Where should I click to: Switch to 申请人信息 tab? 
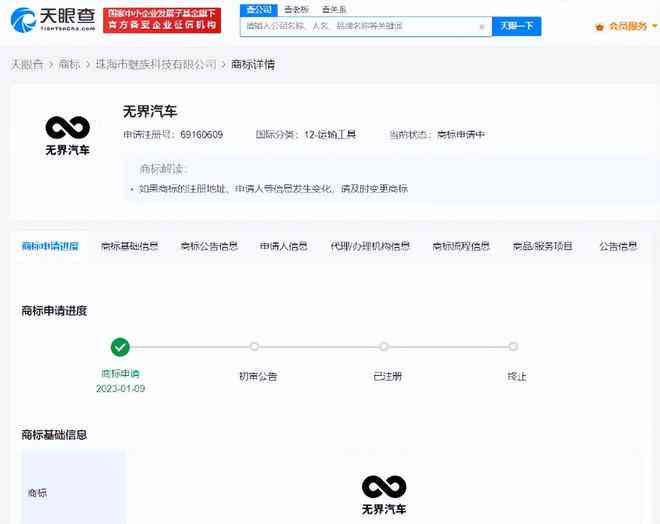(284, 246)
